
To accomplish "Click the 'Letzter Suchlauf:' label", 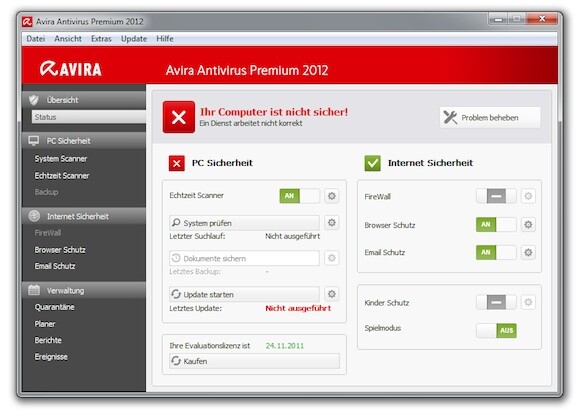I will click(197, 236).
